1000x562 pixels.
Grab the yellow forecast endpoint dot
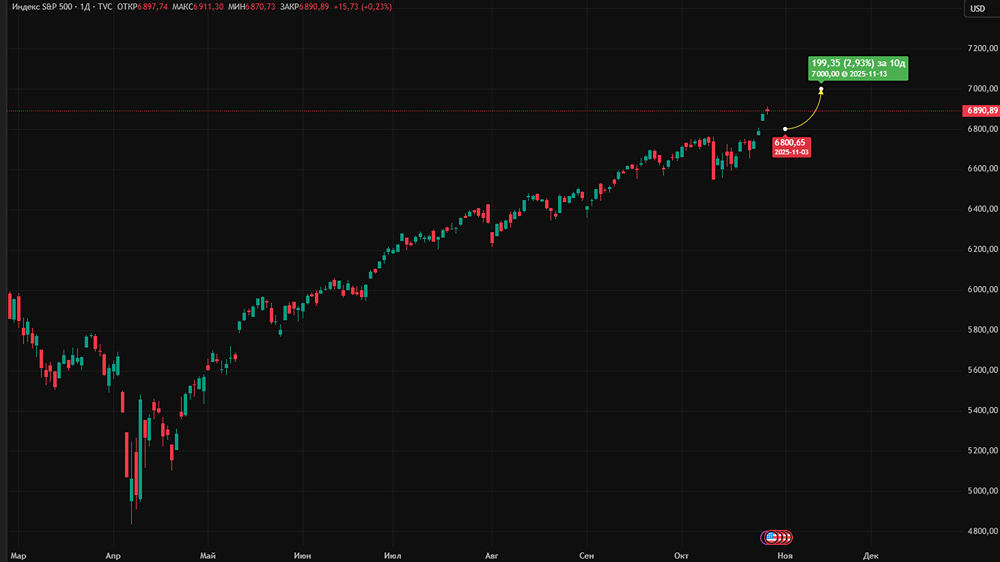(821, 90)
